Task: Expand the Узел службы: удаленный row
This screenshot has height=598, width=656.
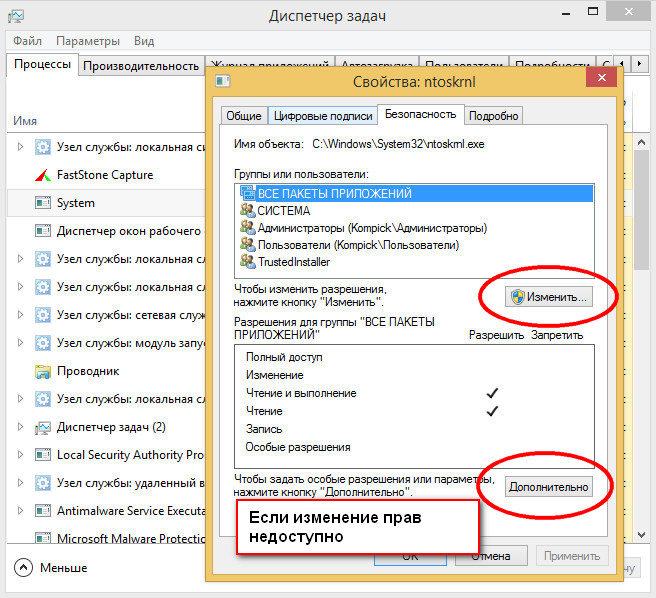Action: coord(20,483)
